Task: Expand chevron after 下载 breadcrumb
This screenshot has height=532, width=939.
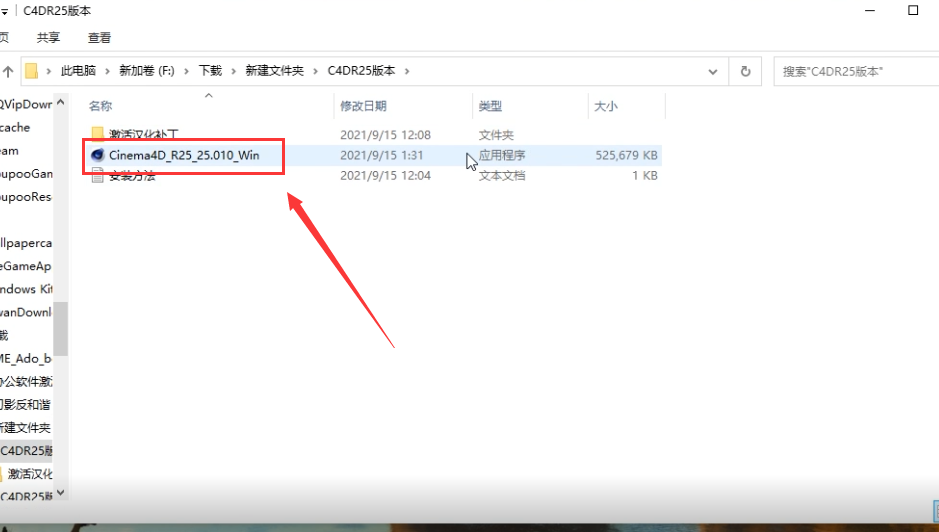Action: (x=234, y=71)
